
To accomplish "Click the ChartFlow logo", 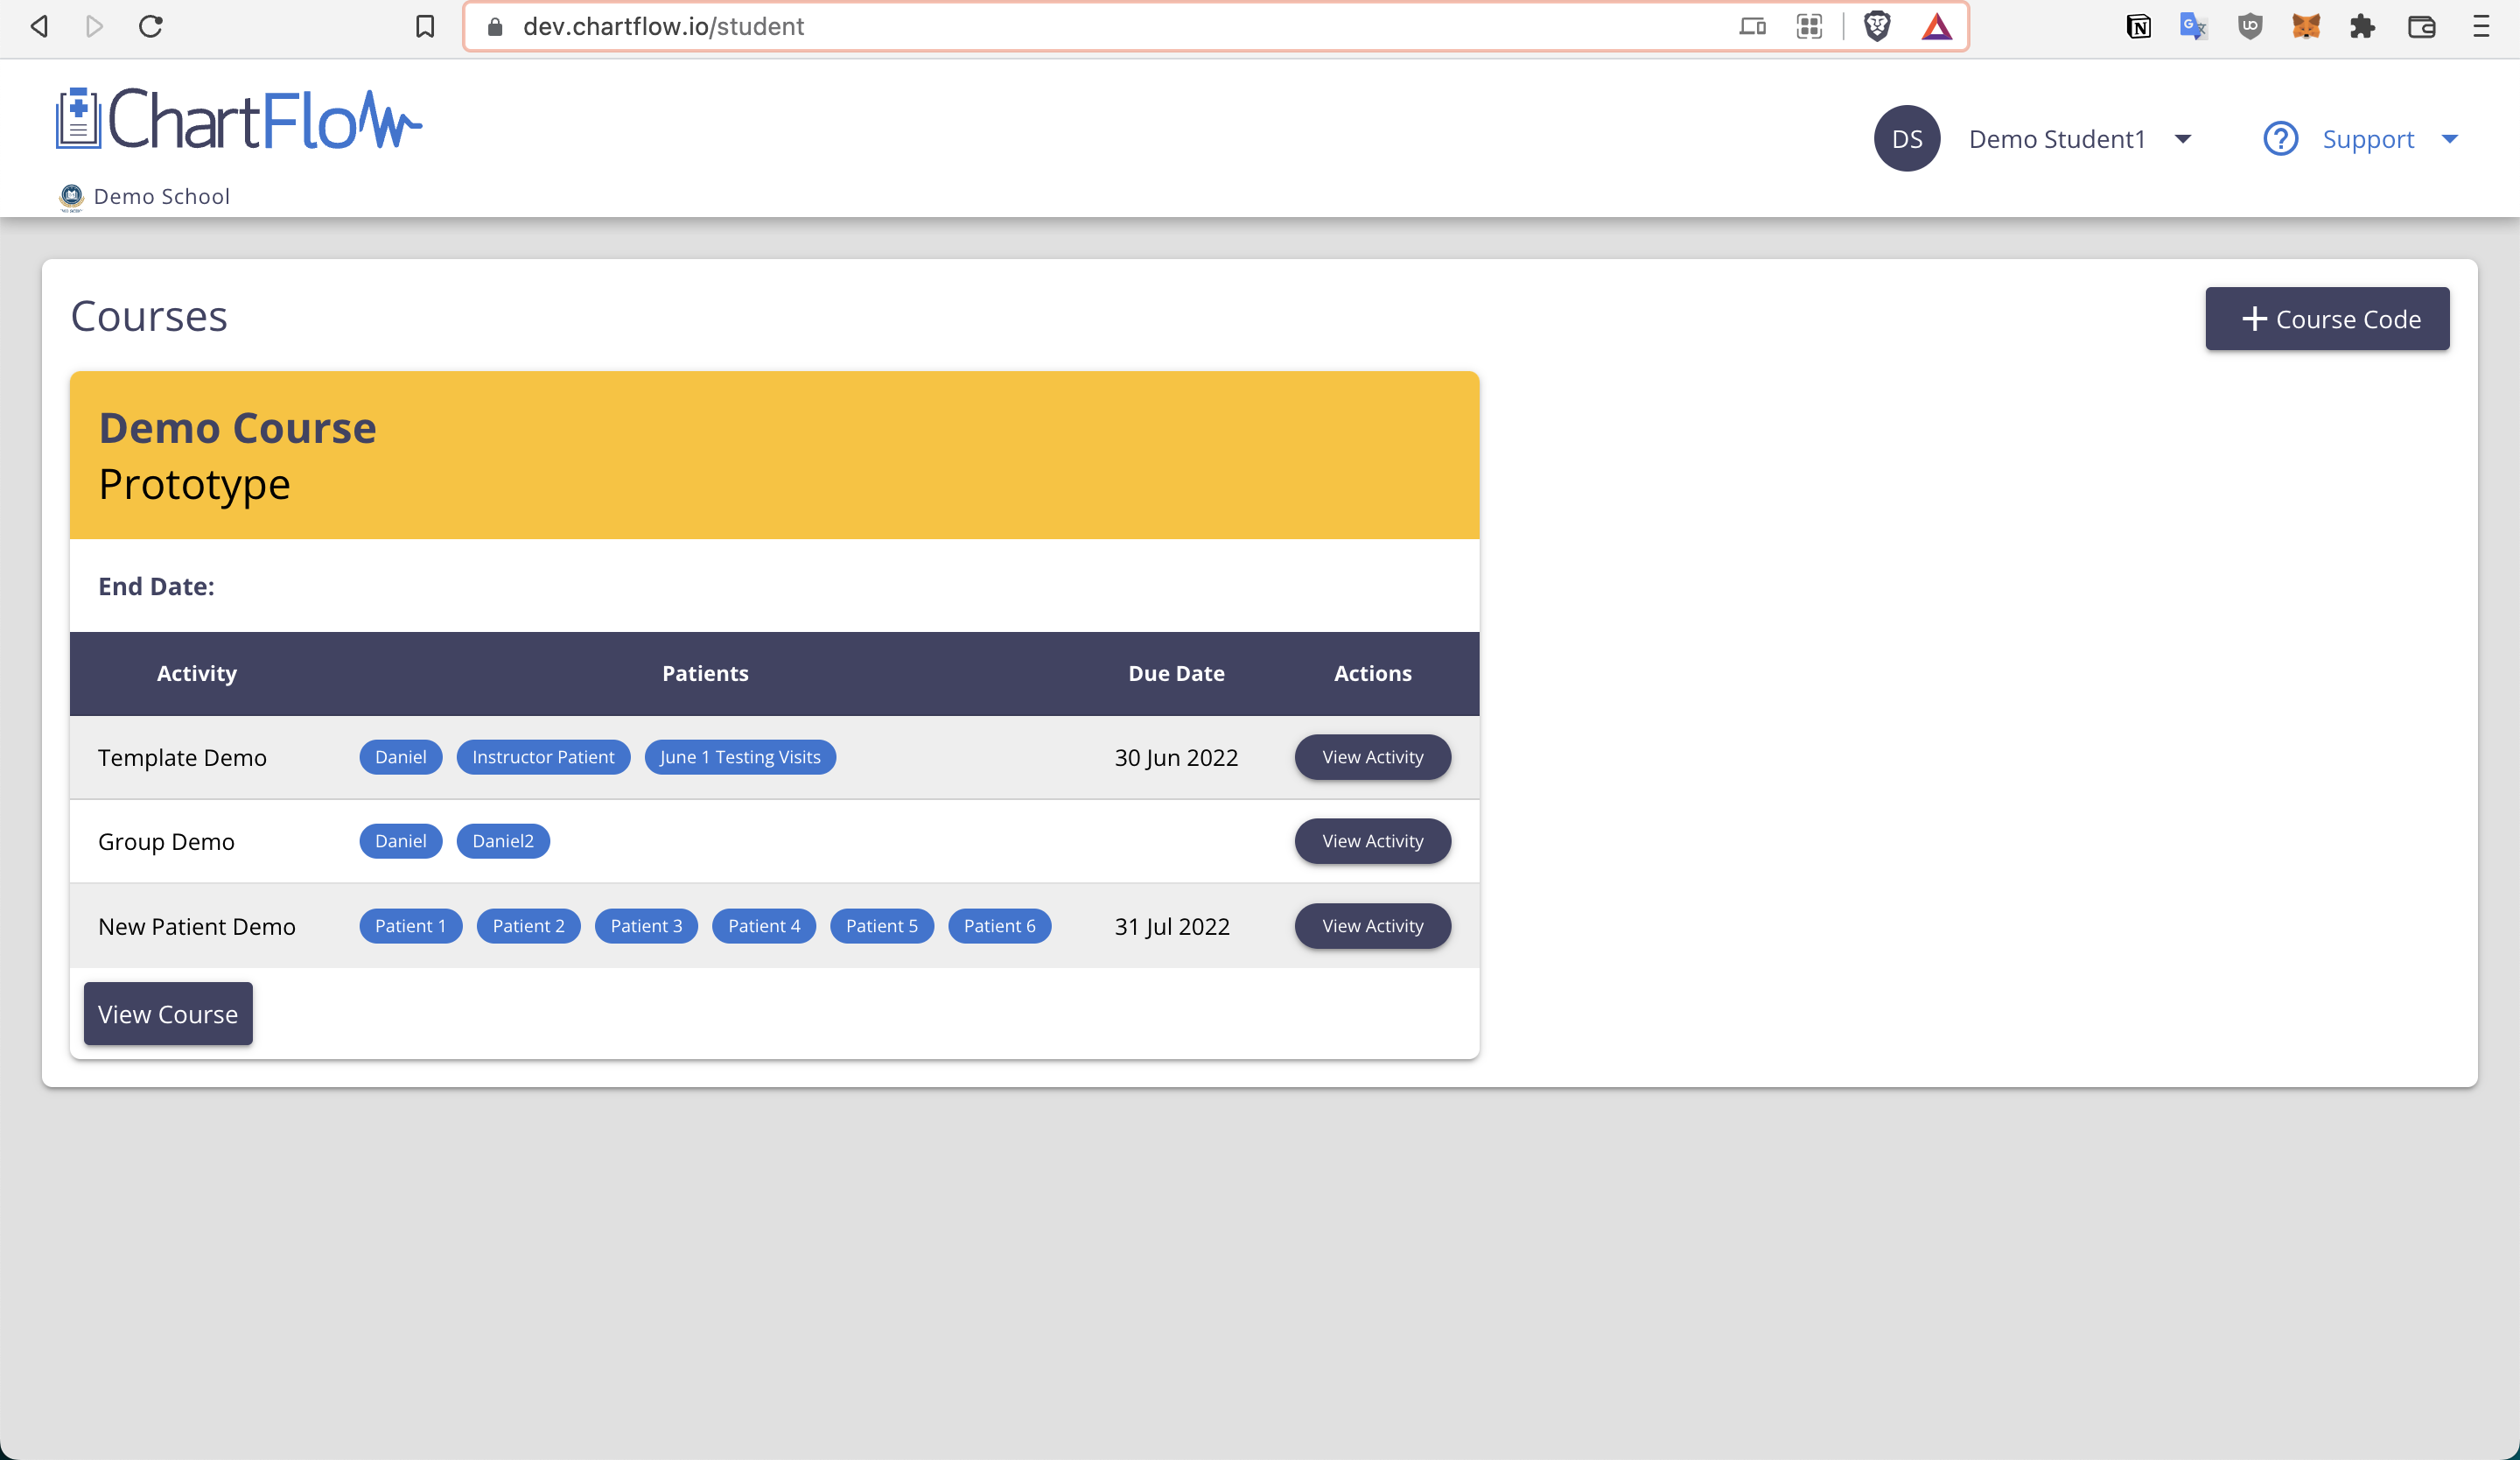I will pos(238,121).
